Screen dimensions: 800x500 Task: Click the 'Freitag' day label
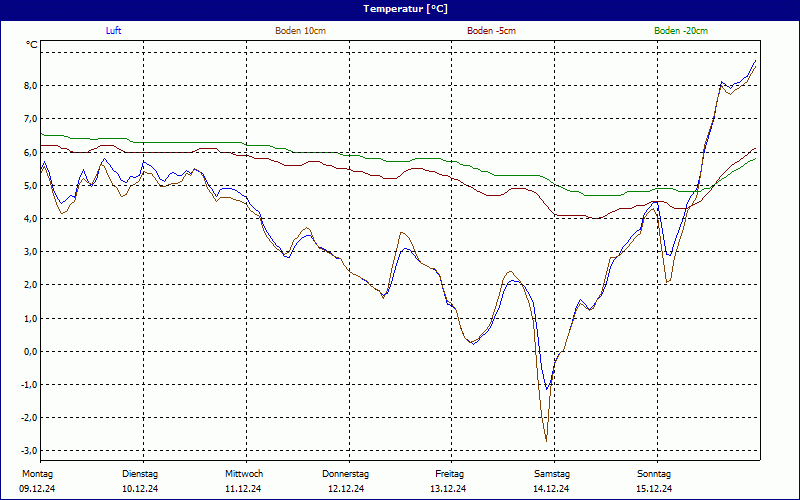449,474
